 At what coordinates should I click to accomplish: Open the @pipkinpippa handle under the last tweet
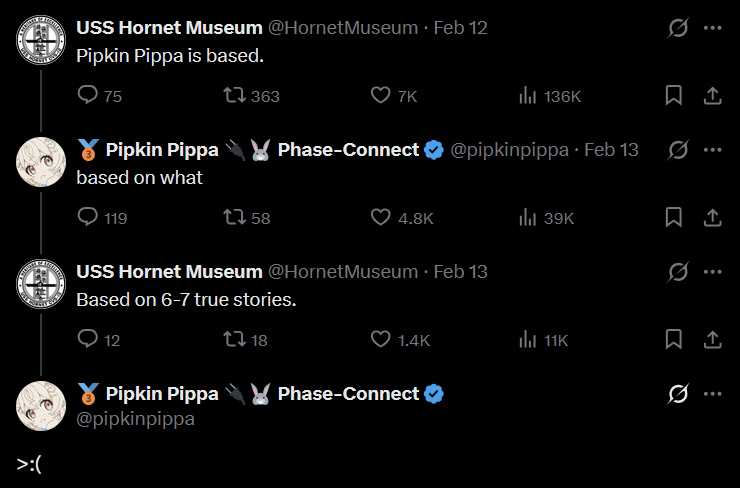click(x=136, y=419)
